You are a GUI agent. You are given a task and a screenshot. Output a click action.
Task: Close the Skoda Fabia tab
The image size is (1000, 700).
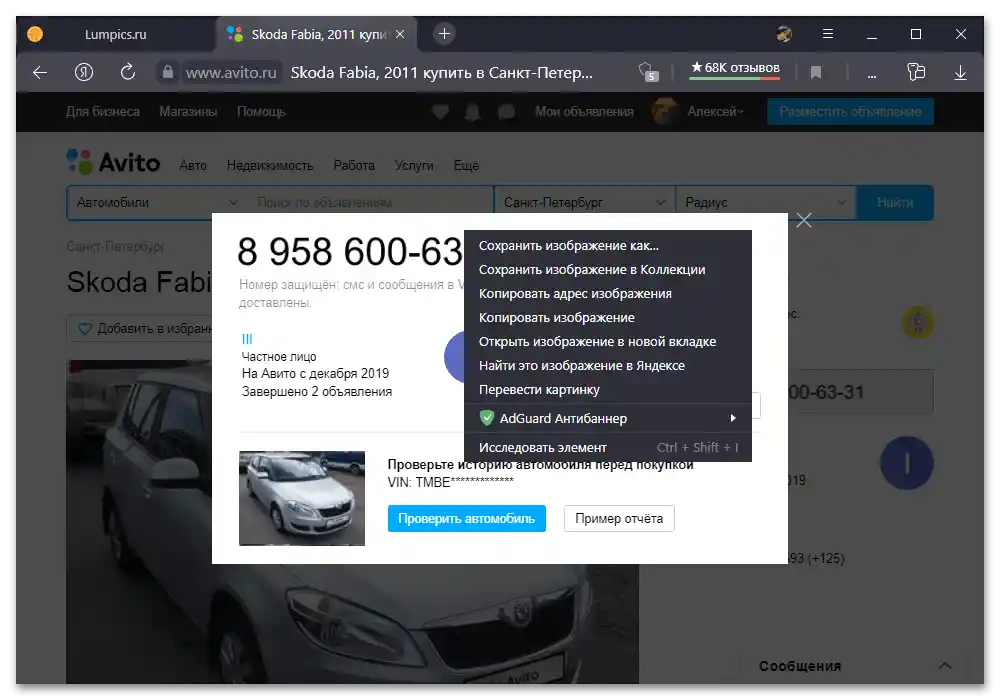[400, 34]
